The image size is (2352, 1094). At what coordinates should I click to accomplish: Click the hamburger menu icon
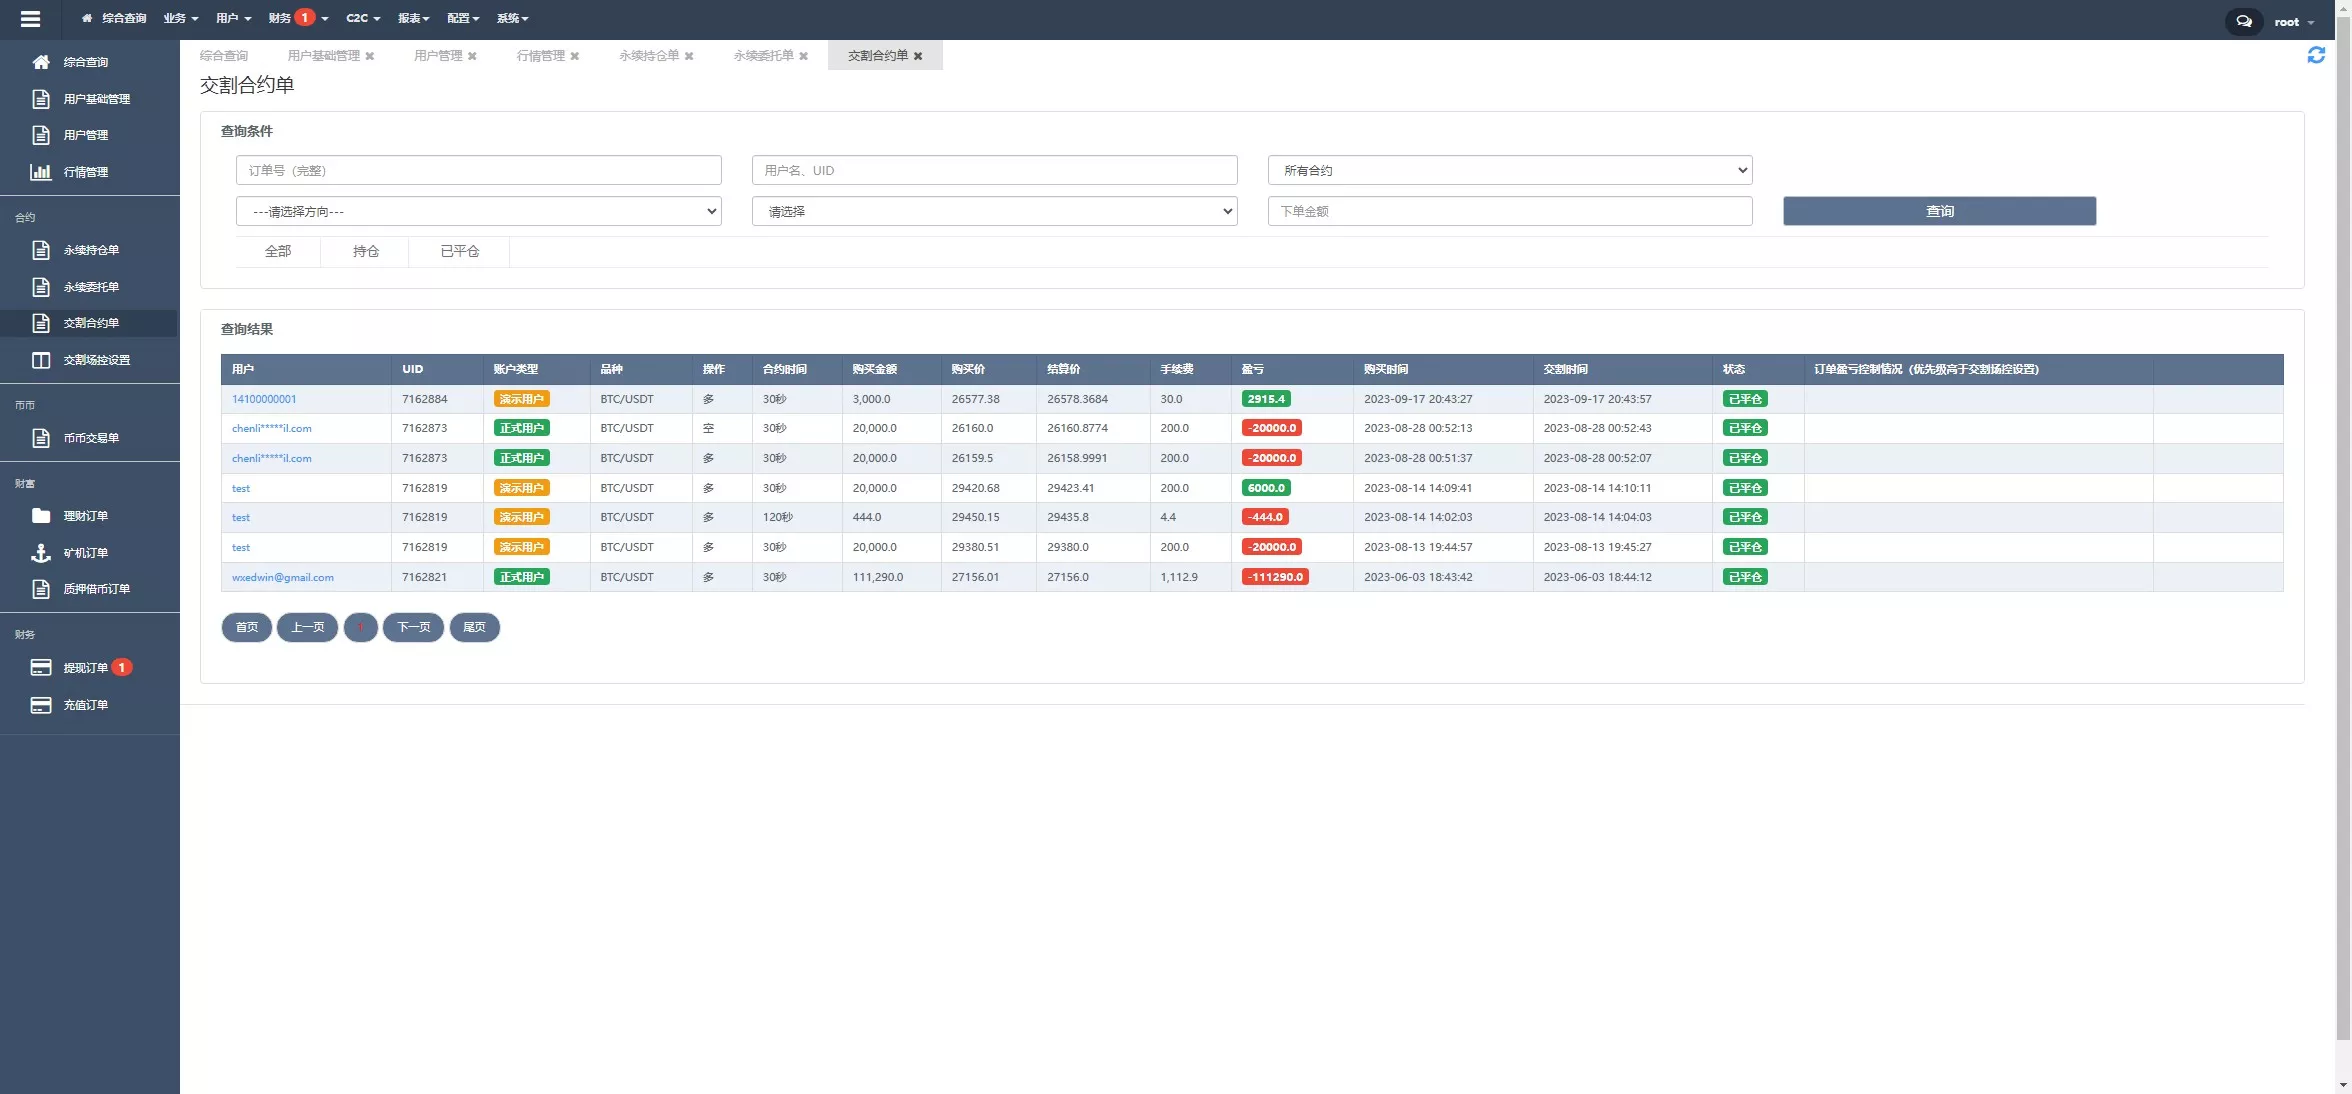(30, 18)
